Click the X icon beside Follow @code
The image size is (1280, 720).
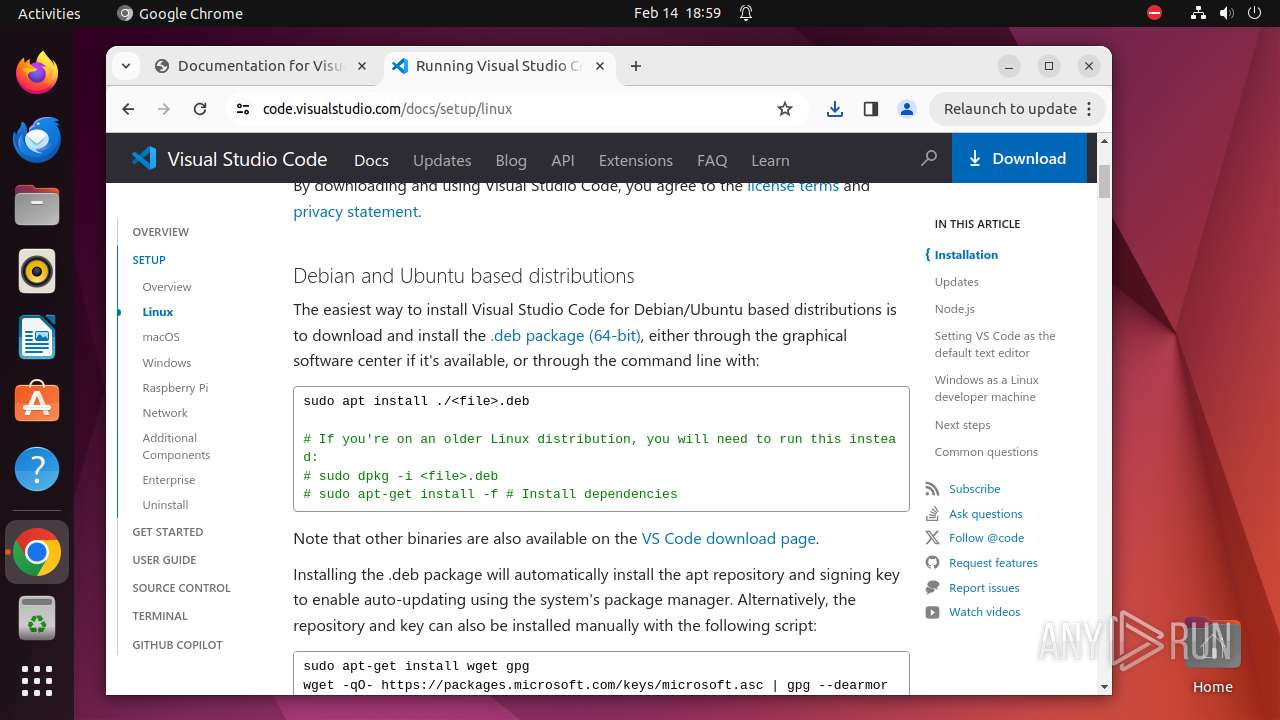pos(932,538)
